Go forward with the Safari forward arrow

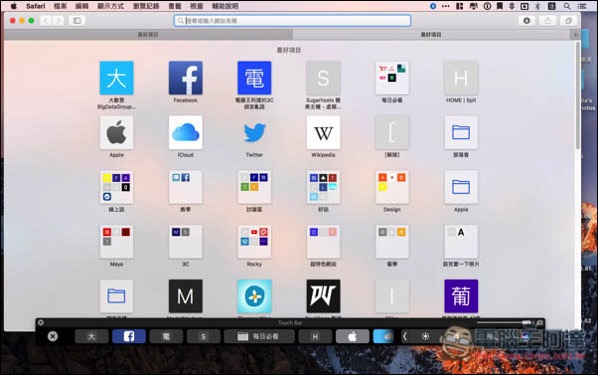click(58, 21)
